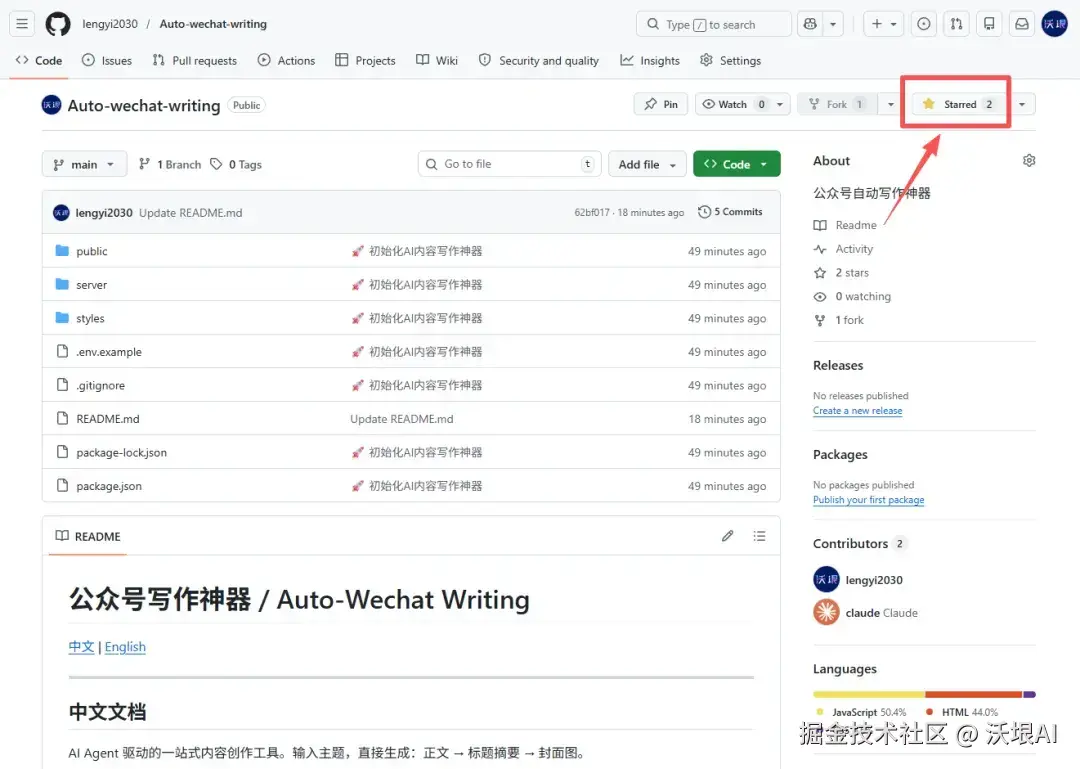Select the README tab header
Viewport: 1080px width, 769px height.
point(87,536)
